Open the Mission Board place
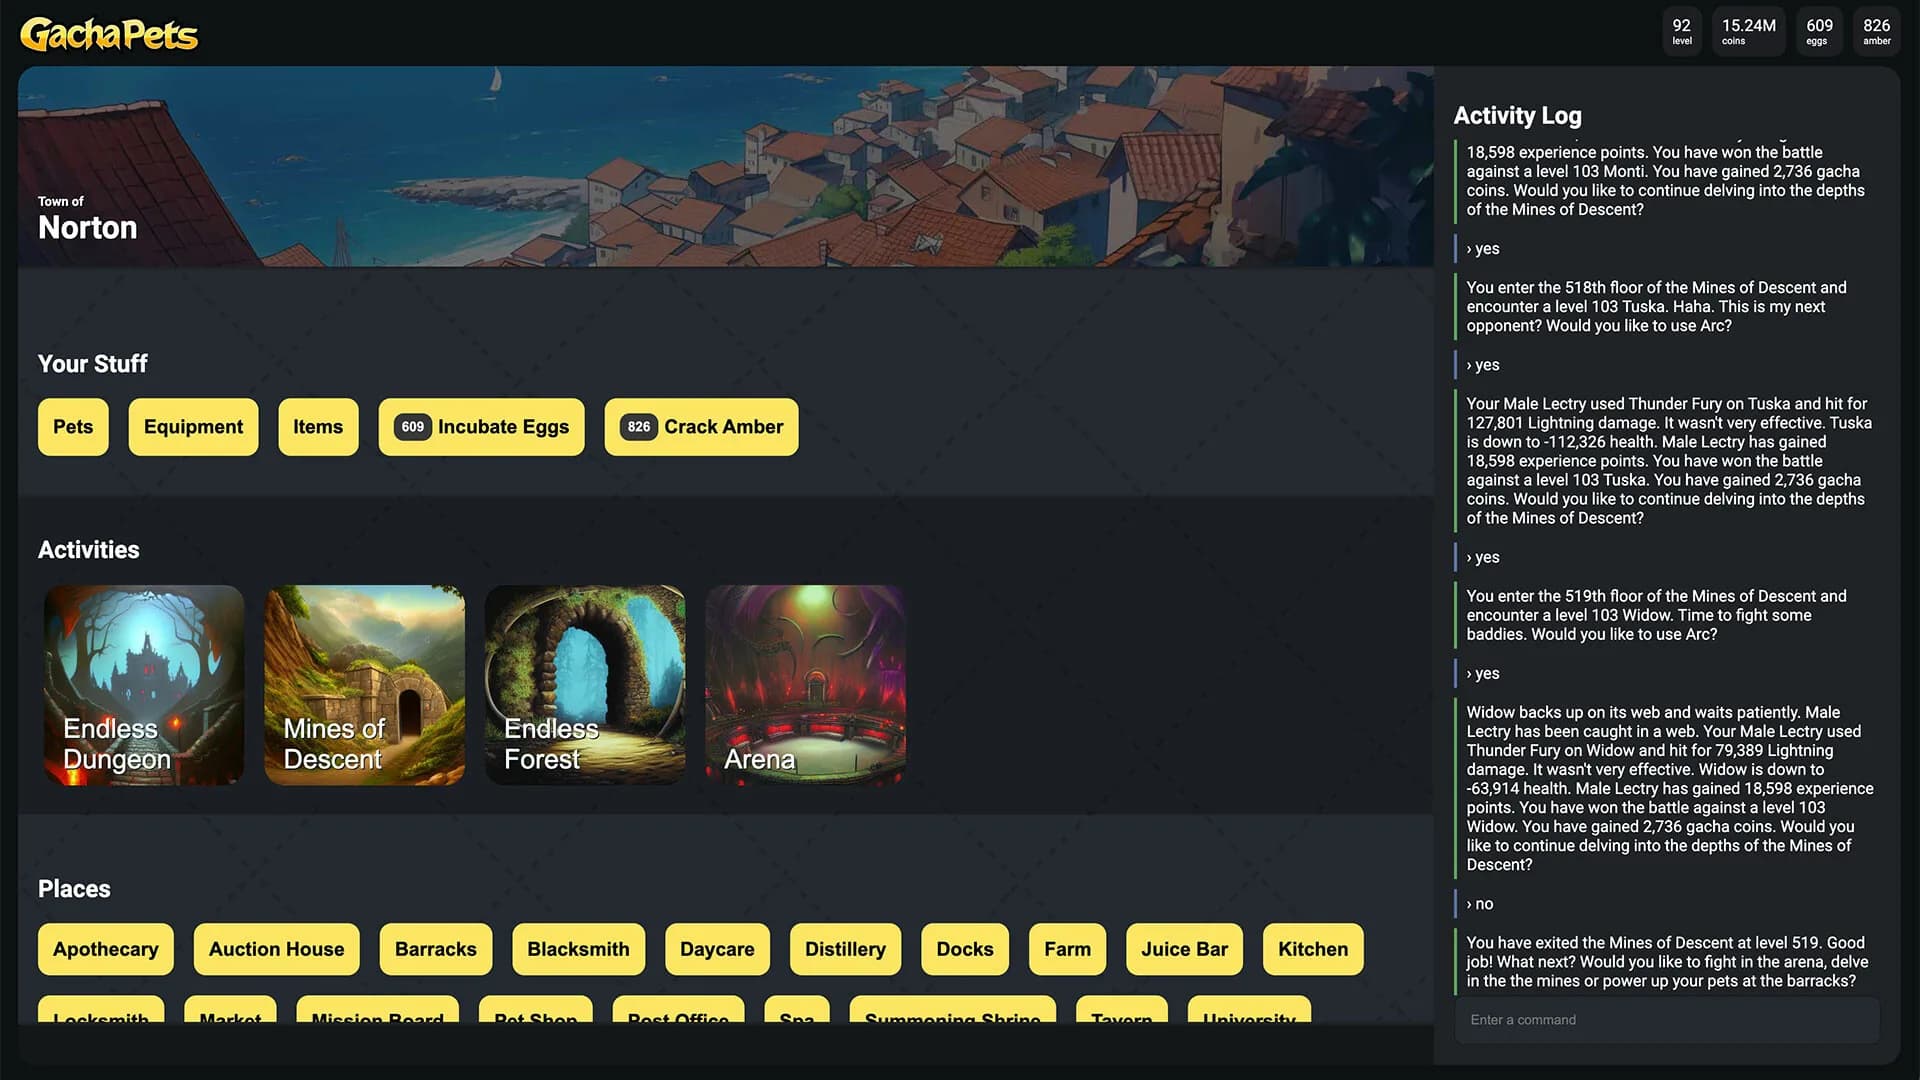Screen dimensions: 1920x1080 378,1010
